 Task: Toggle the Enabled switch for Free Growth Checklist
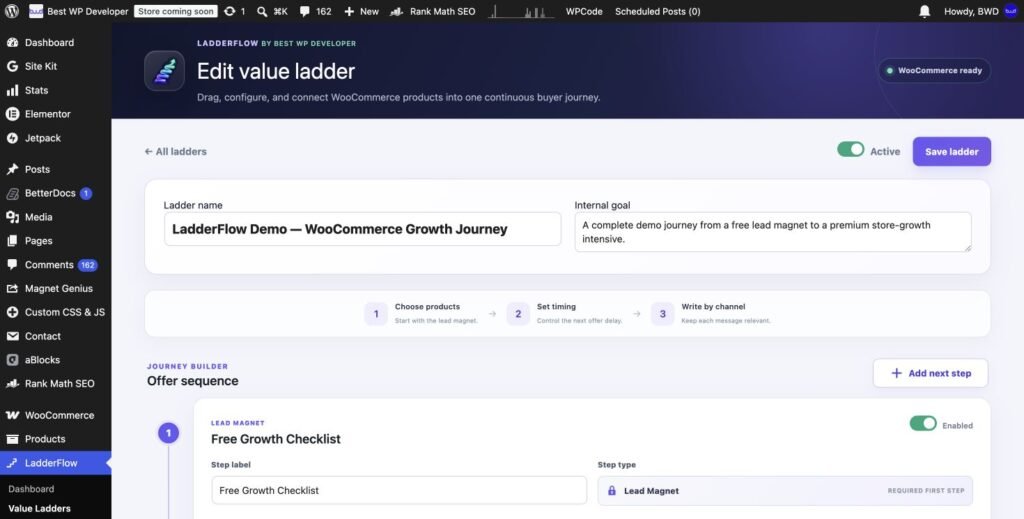tap(923, 423)
